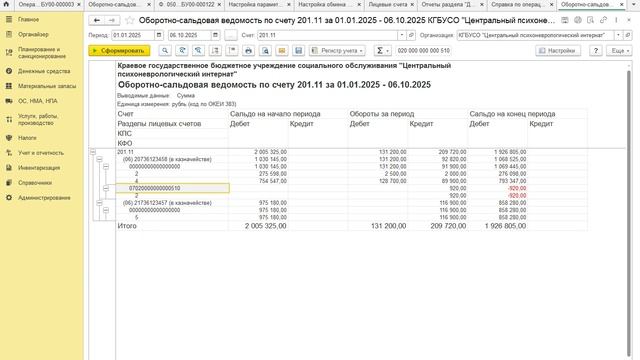Image resolution: width=640 pixels, height=360 pixels.
Task: Open Материальные запасы section
Action: [47, 86]
